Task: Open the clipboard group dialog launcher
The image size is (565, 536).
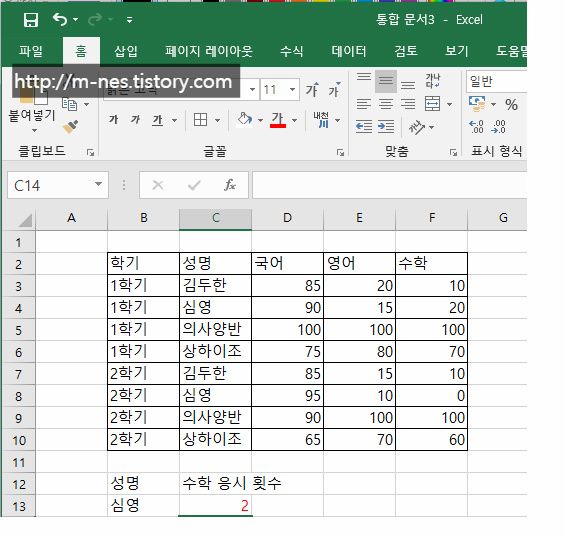Action: point(90,153)
